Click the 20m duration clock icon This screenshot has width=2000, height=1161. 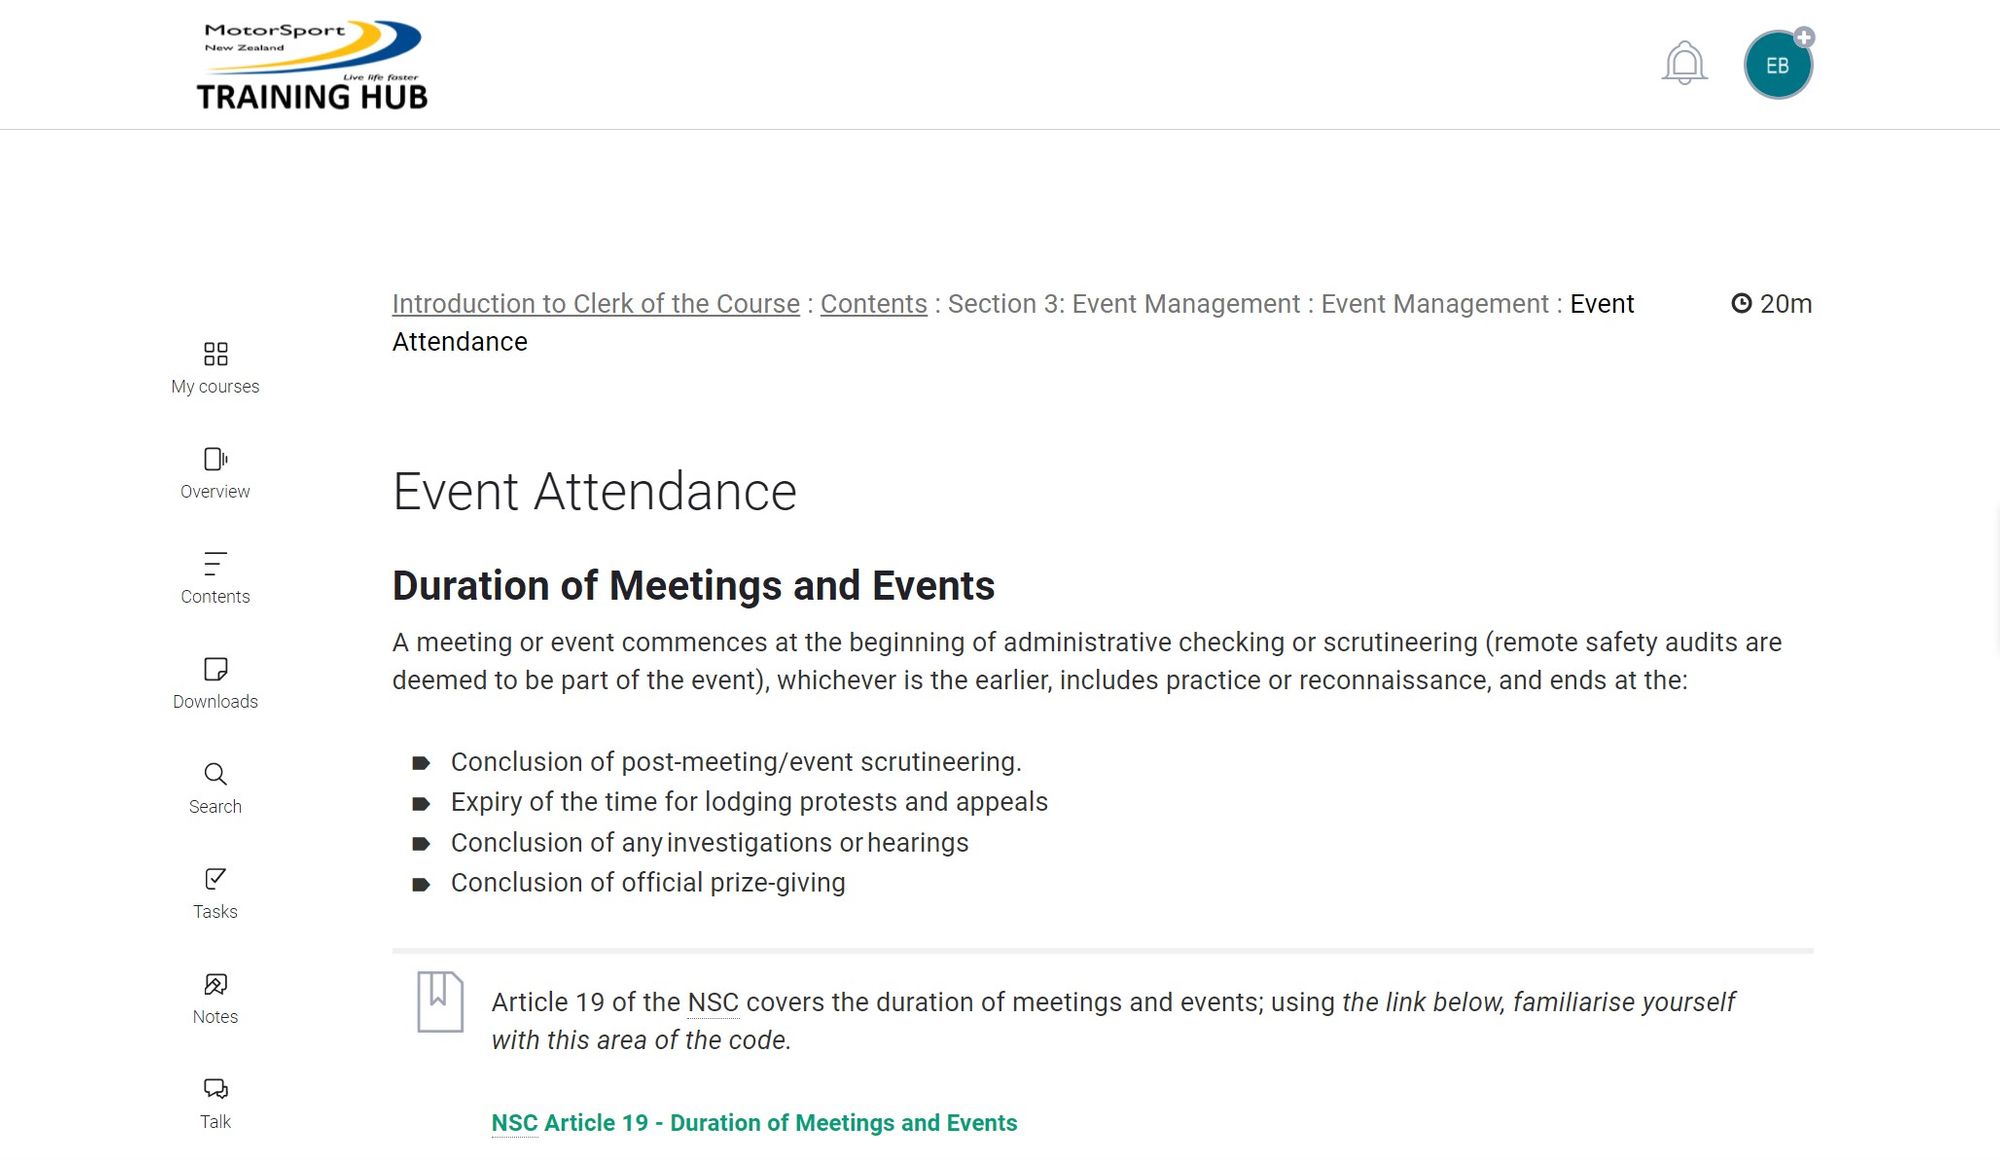pyautogui.click(x=1741, y=303)
